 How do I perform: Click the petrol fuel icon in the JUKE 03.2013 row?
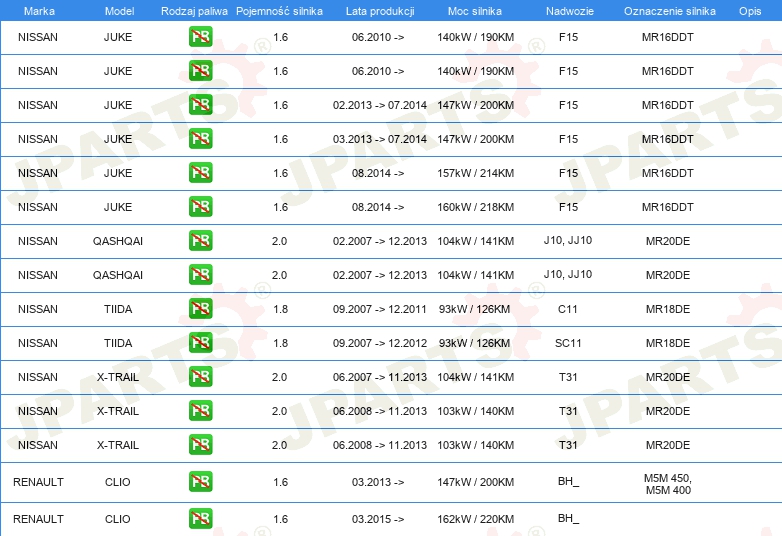[x=200, y=139]
